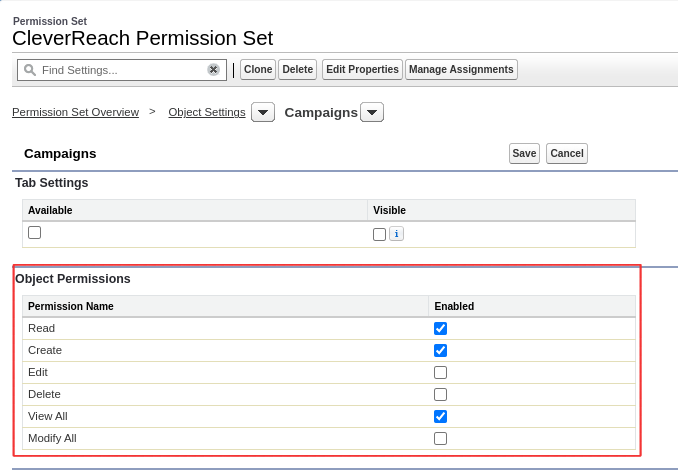The width and height of the screenshot is (678, 473).
Task: Check the Visible tab setting checkbox
Action: [x=379, y=234]
